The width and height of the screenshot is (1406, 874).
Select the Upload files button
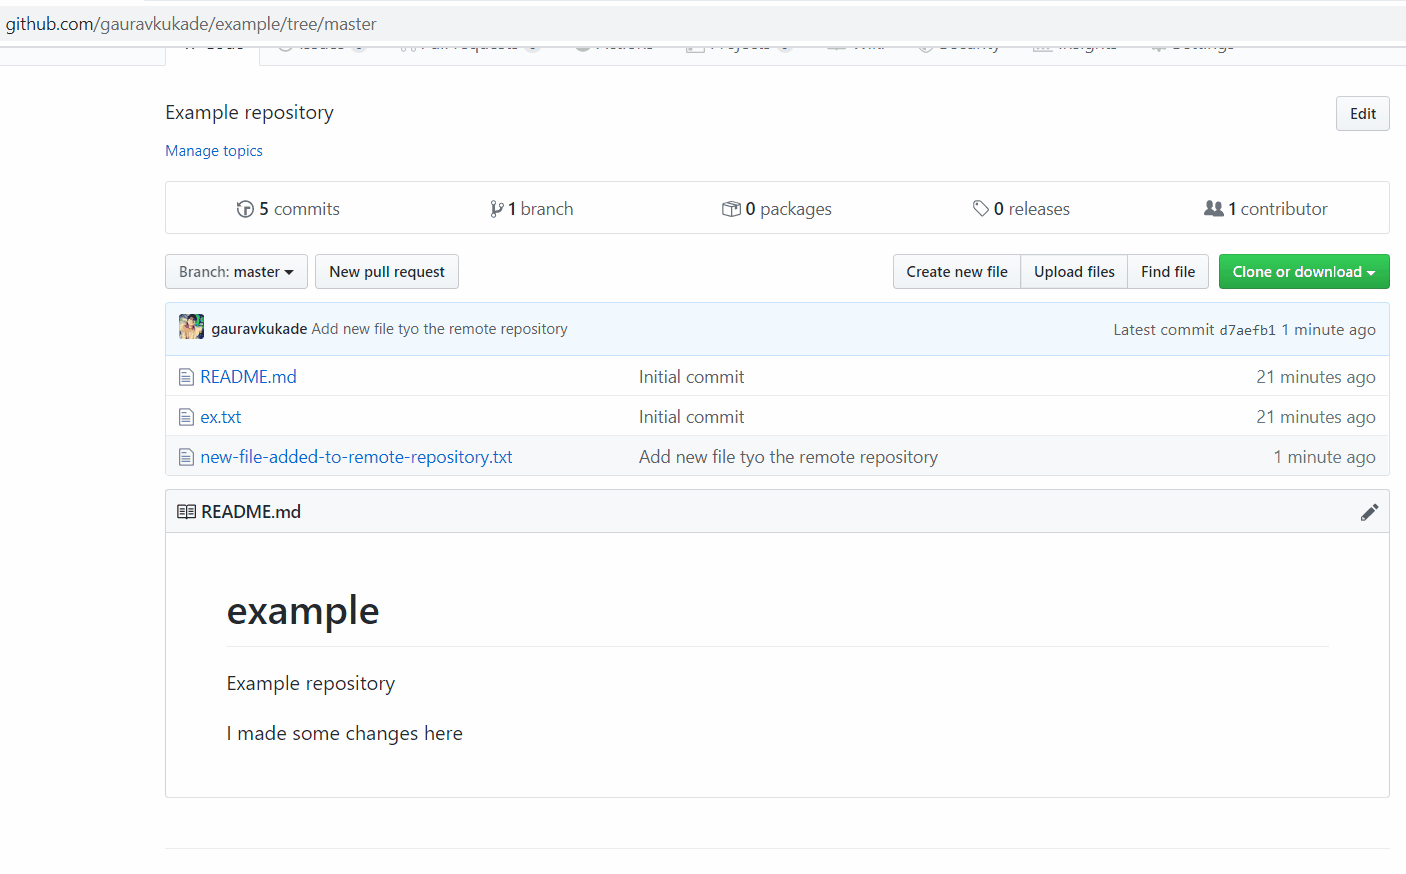coord(1074,272)
